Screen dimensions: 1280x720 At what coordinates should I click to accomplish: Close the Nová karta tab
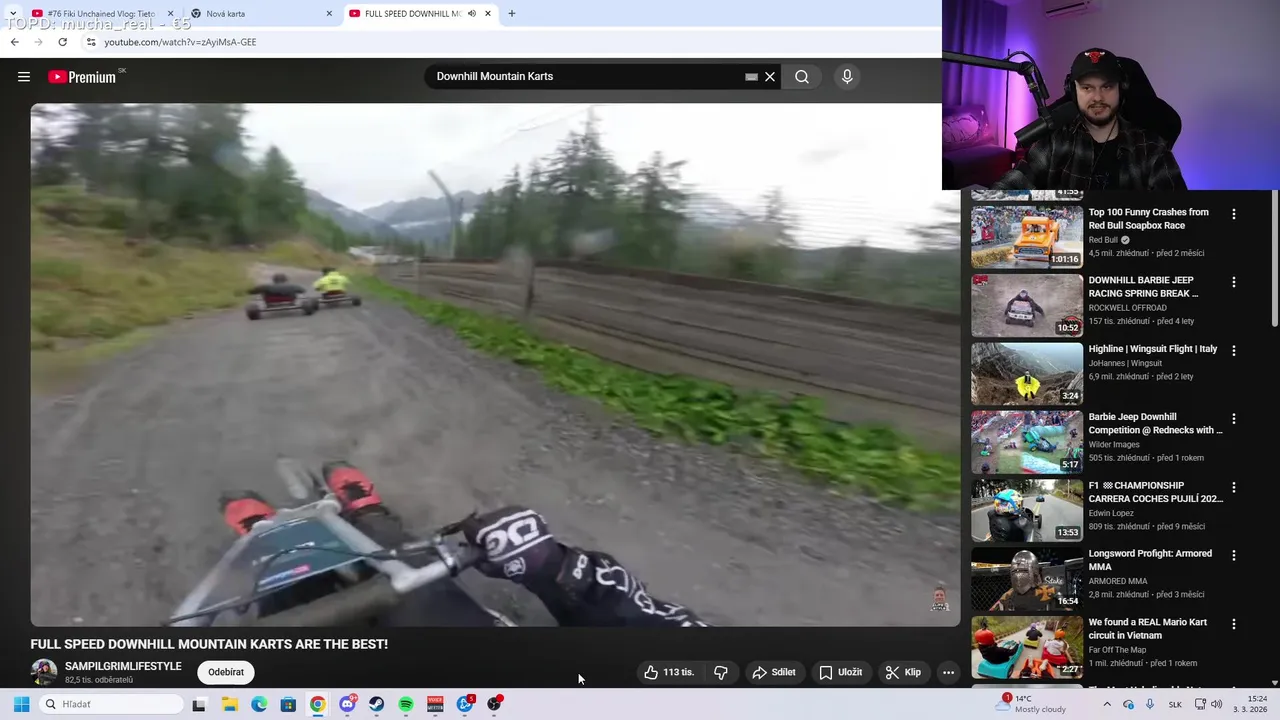coord(329,14)
